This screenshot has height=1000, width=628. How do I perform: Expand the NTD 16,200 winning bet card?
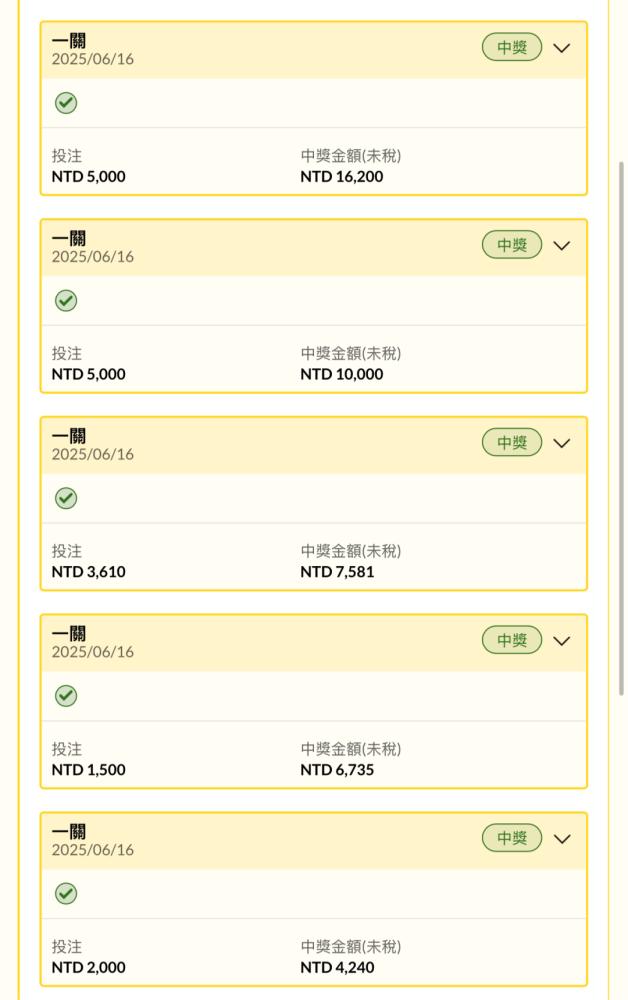(x=562, y=48)
